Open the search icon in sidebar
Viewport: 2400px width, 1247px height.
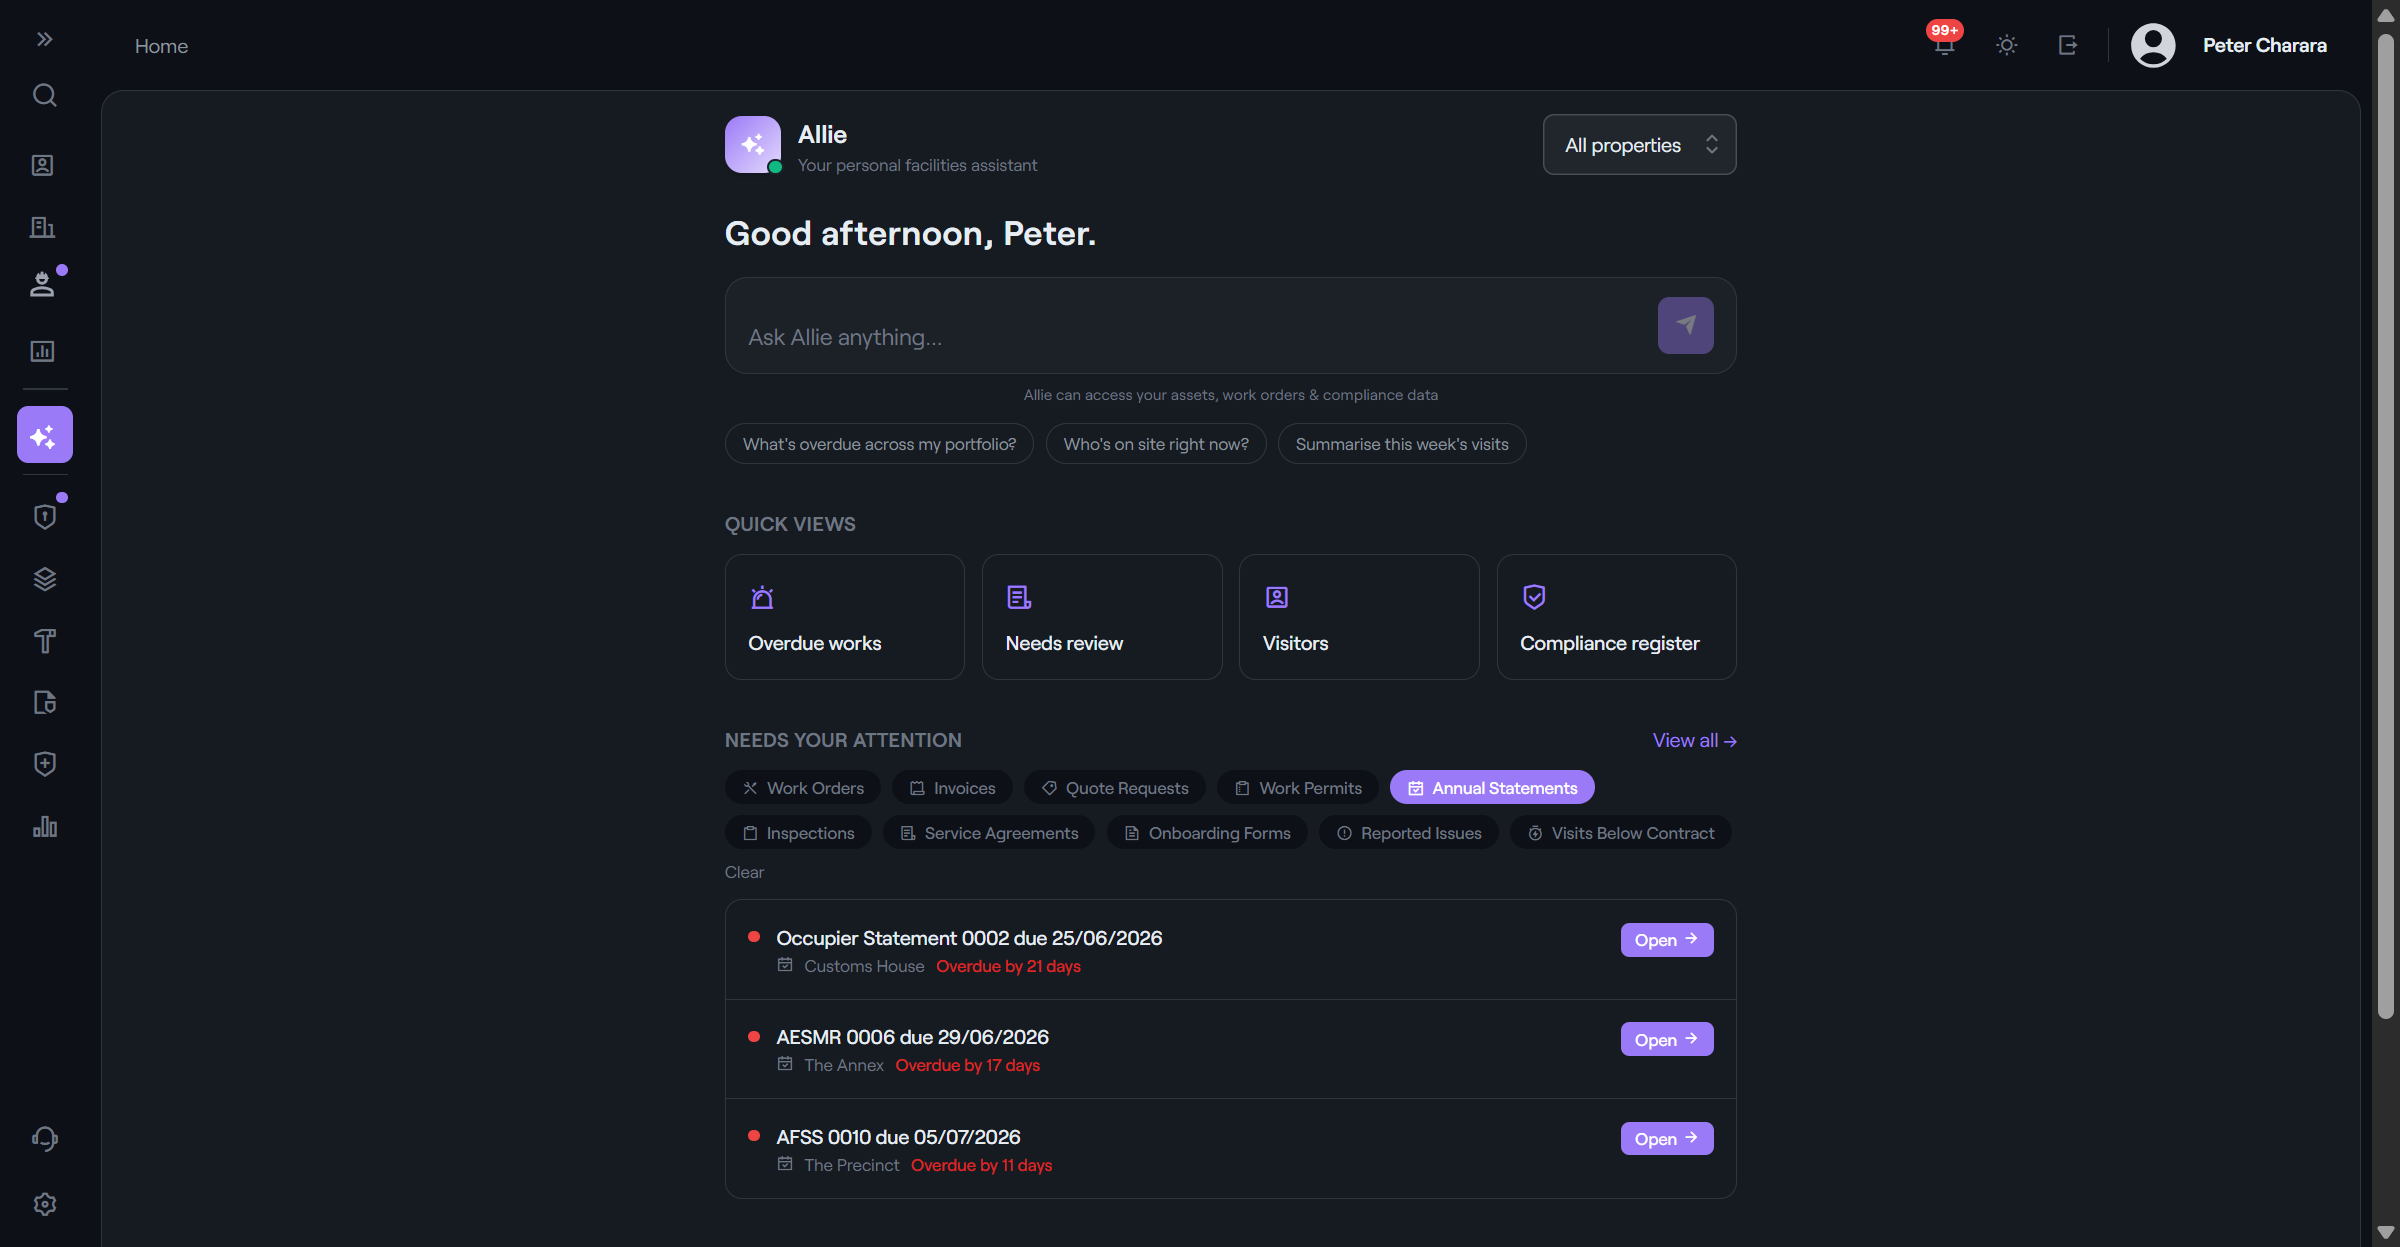[44, 95]
